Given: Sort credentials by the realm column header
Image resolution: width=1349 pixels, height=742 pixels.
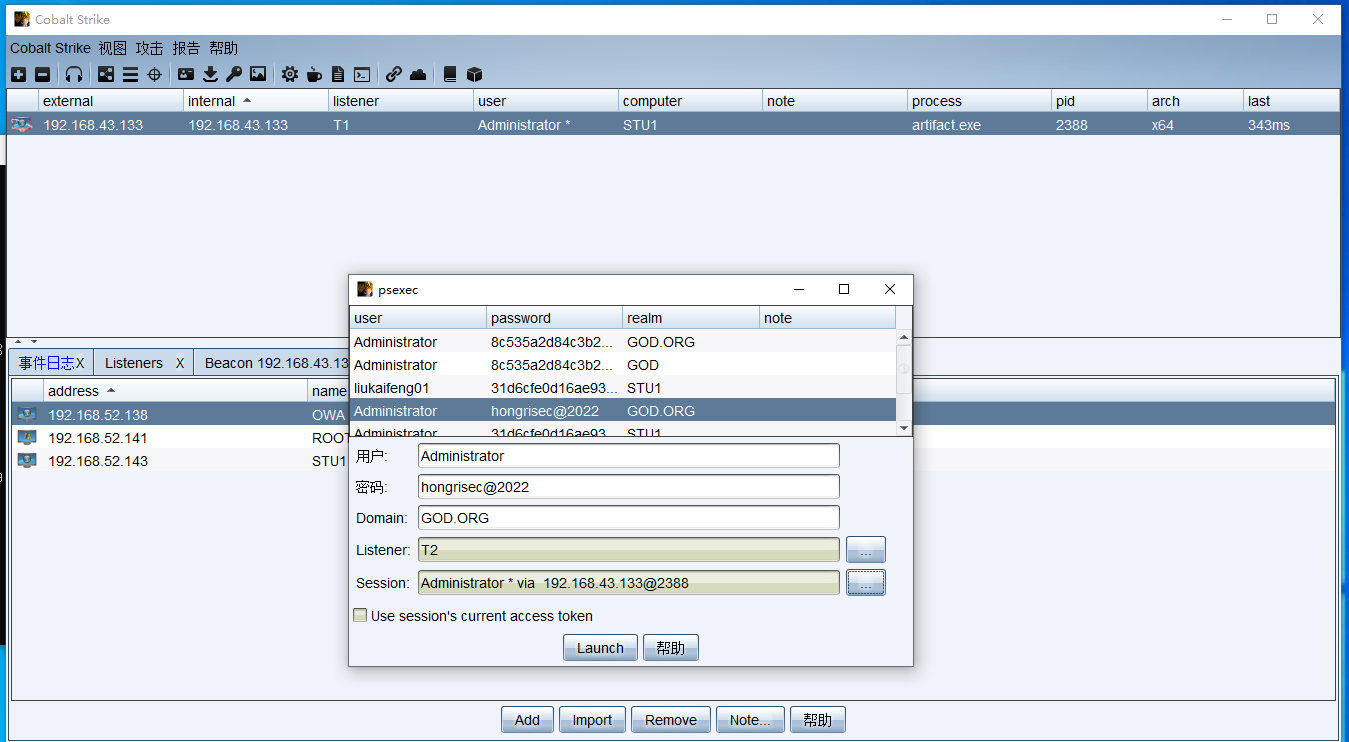Looking at the screenshot, I should point(691,318).
